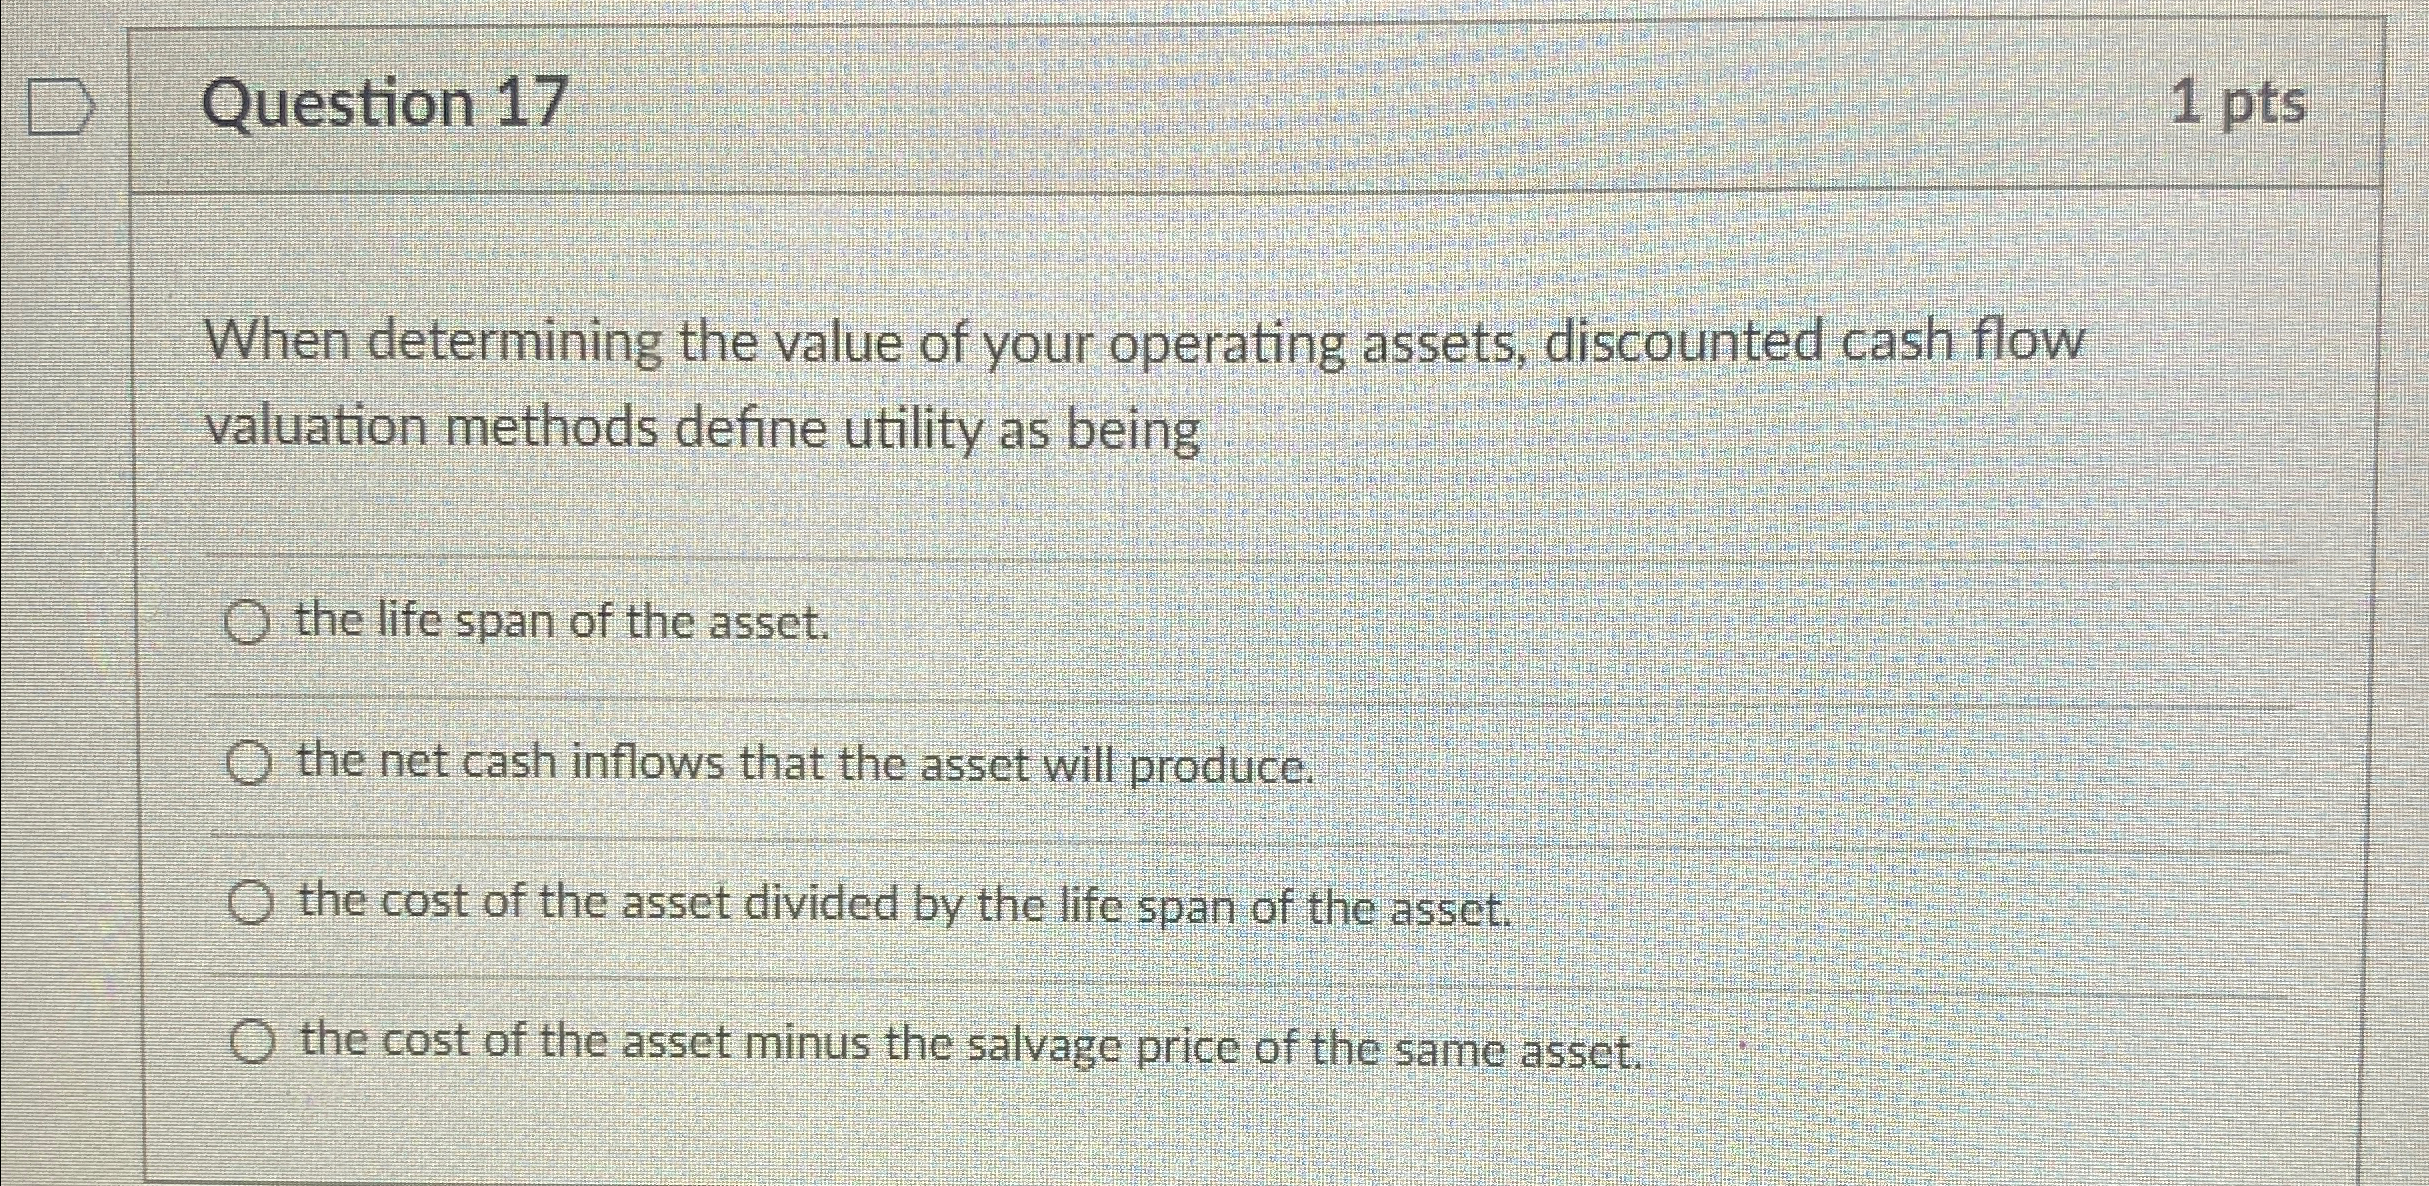Click the flag icon beside Question 17
Viewport: 2429px width, 1186px height.
click(58, 104)
